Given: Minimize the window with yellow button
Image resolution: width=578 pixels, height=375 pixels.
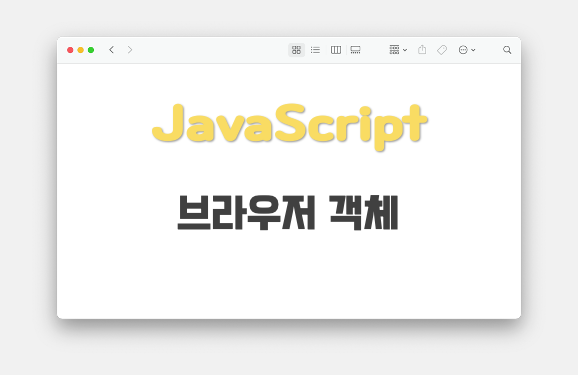Looking at the screenshot, I should click(x=80, y=50).
